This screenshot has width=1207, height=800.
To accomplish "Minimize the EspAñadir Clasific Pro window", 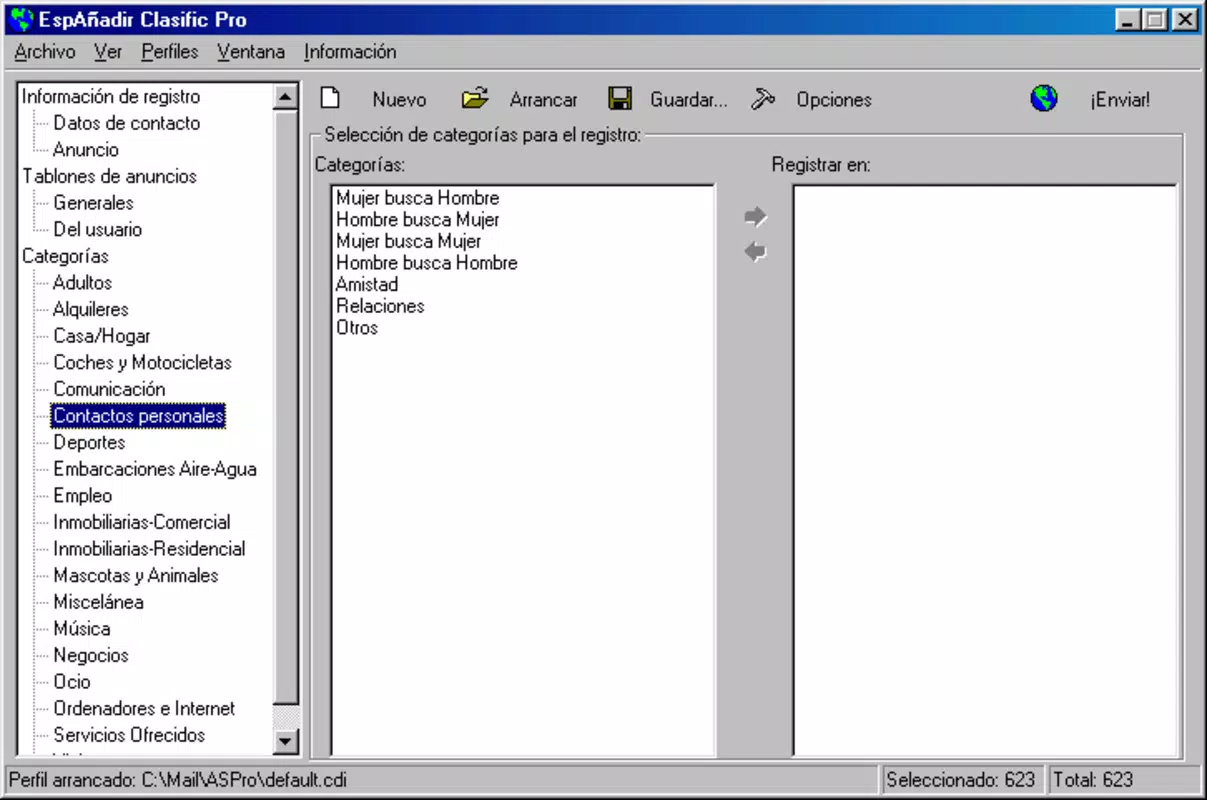I will [1129, 19].
